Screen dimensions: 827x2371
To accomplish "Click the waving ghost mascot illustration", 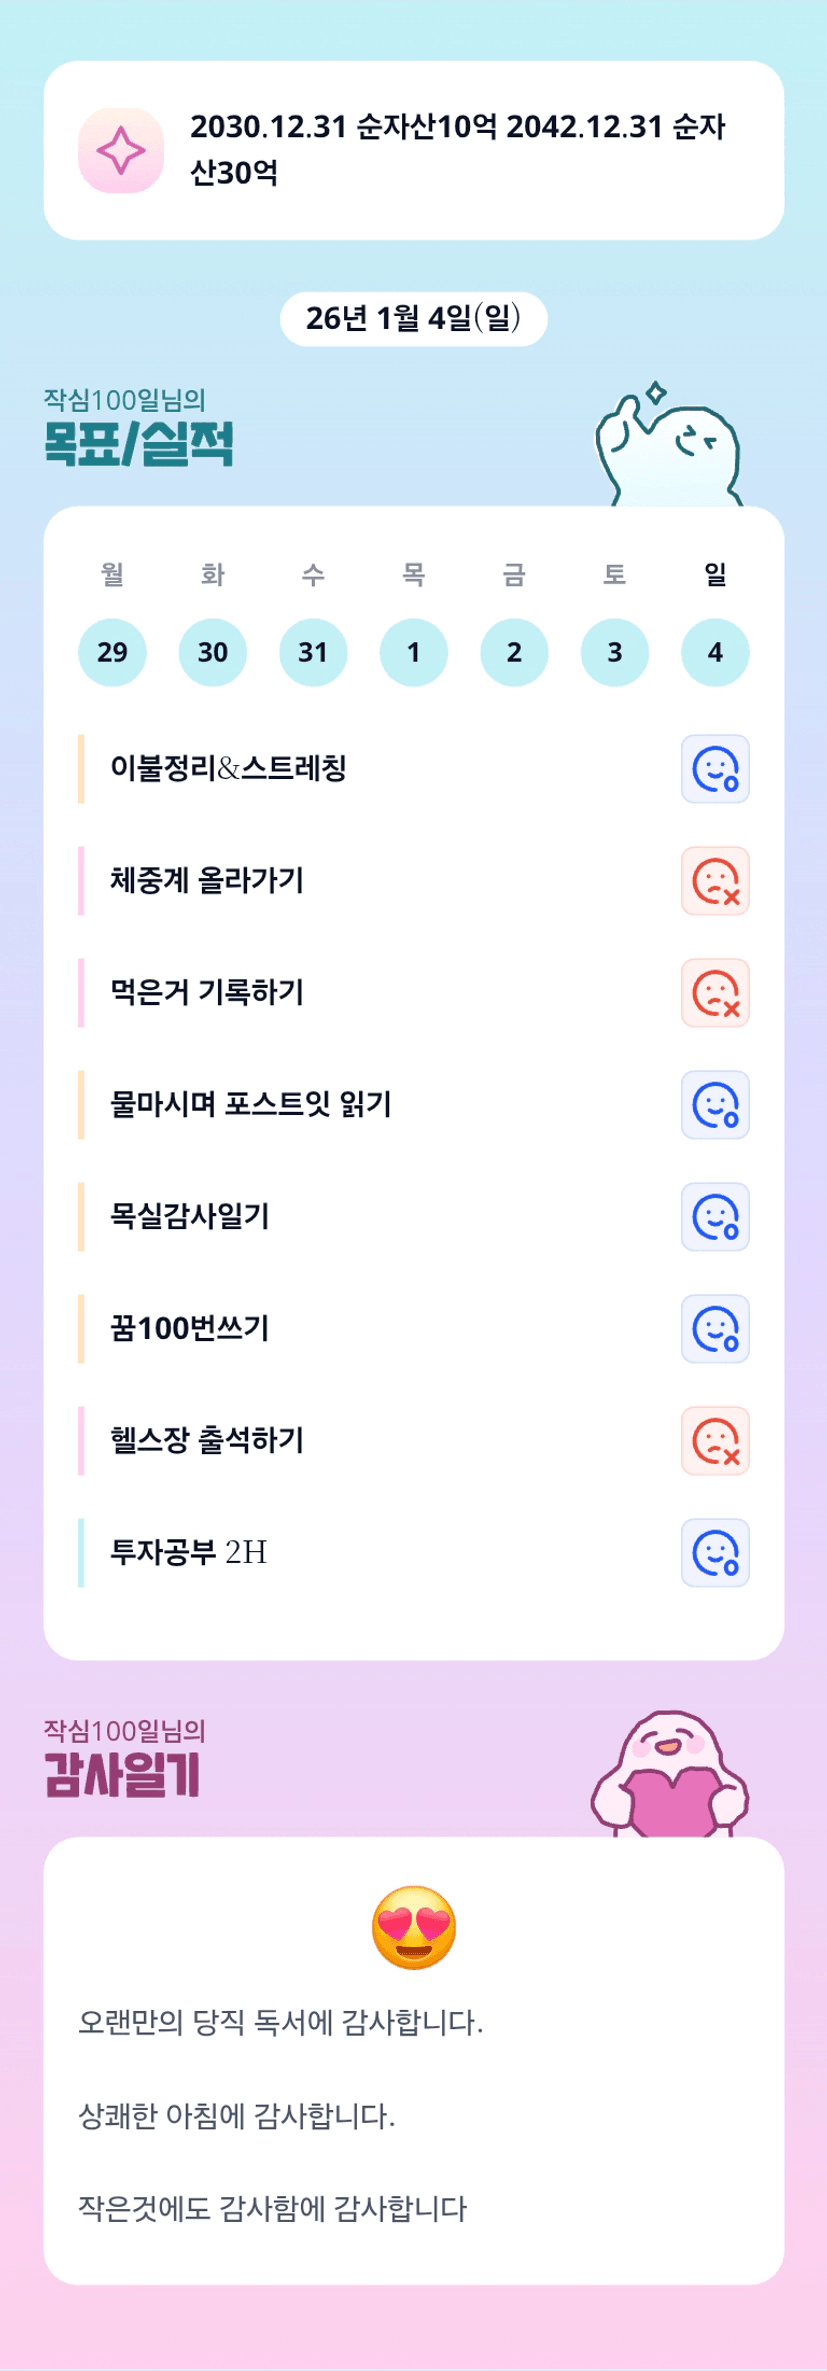I will click(x=668, y=446).
